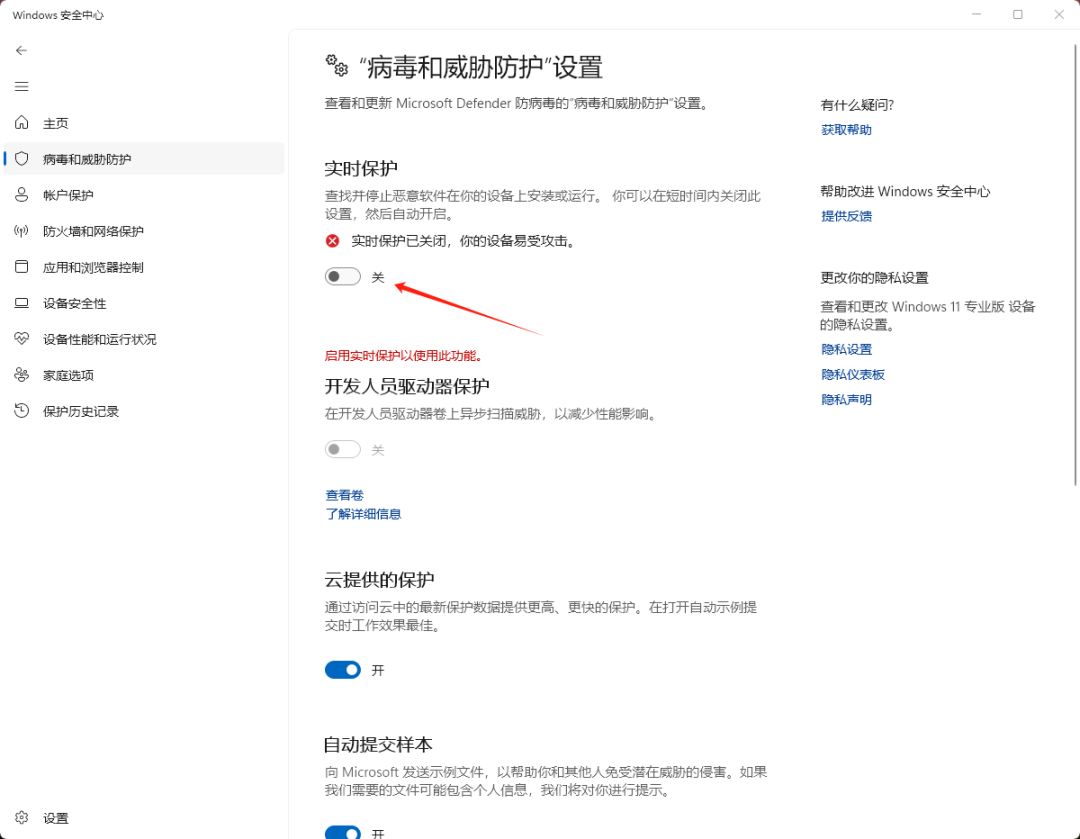Open the 查看卷 link
Image resolution: width=1080 pixels, height=839 pixels.
click(x=344, y=494)
